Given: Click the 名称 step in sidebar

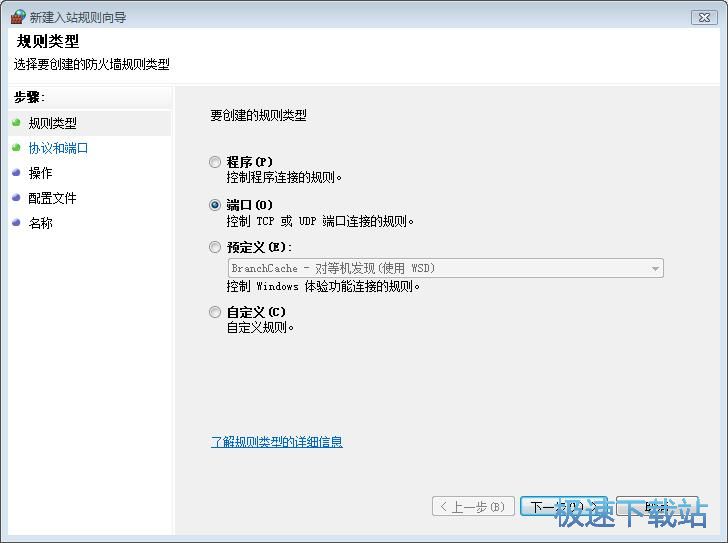Looking at the screenshot, I should point(40,223).
